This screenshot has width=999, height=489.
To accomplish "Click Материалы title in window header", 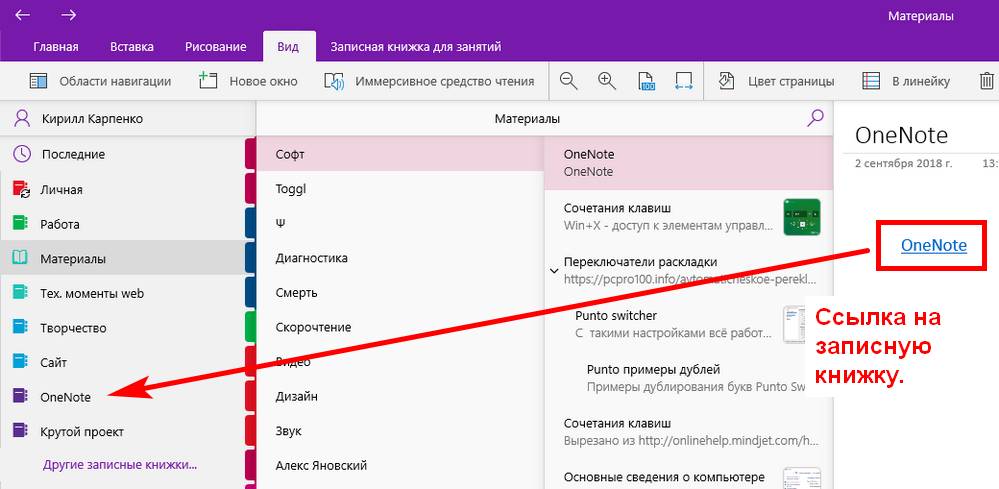I will click(x=921, y=16).
